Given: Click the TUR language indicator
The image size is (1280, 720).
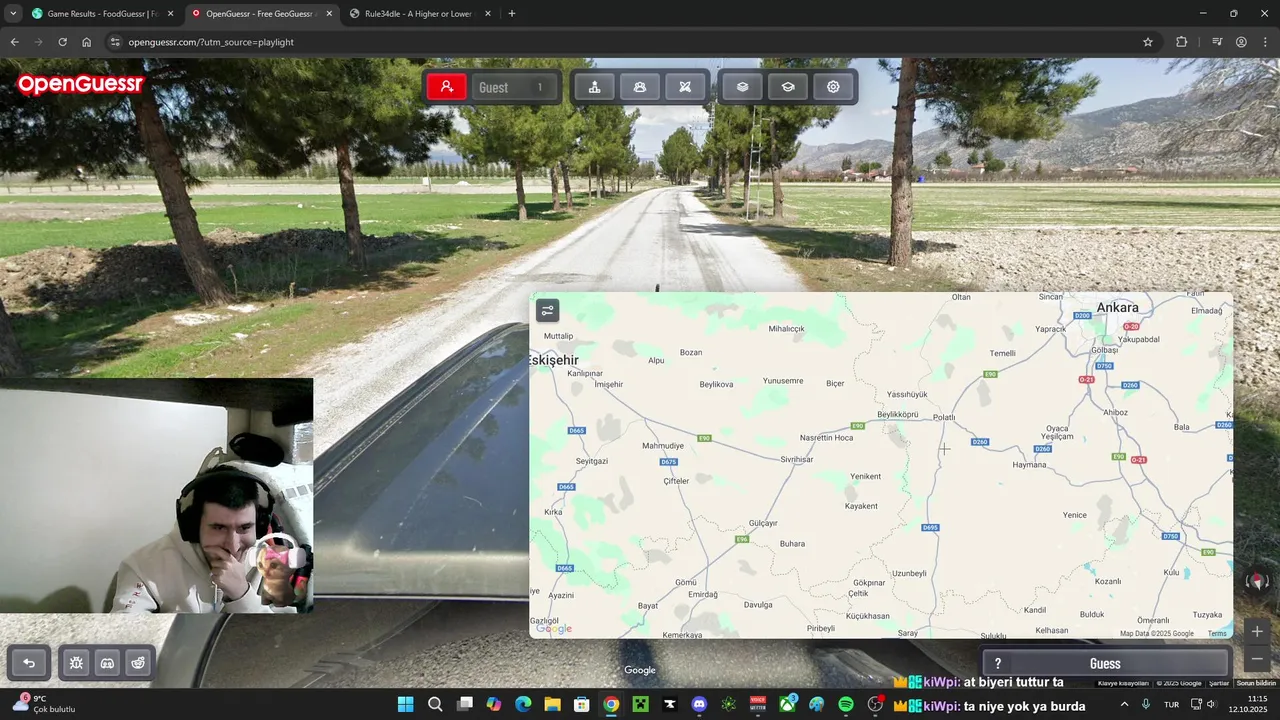Looking at the screenshot, I should point(1171,704).
